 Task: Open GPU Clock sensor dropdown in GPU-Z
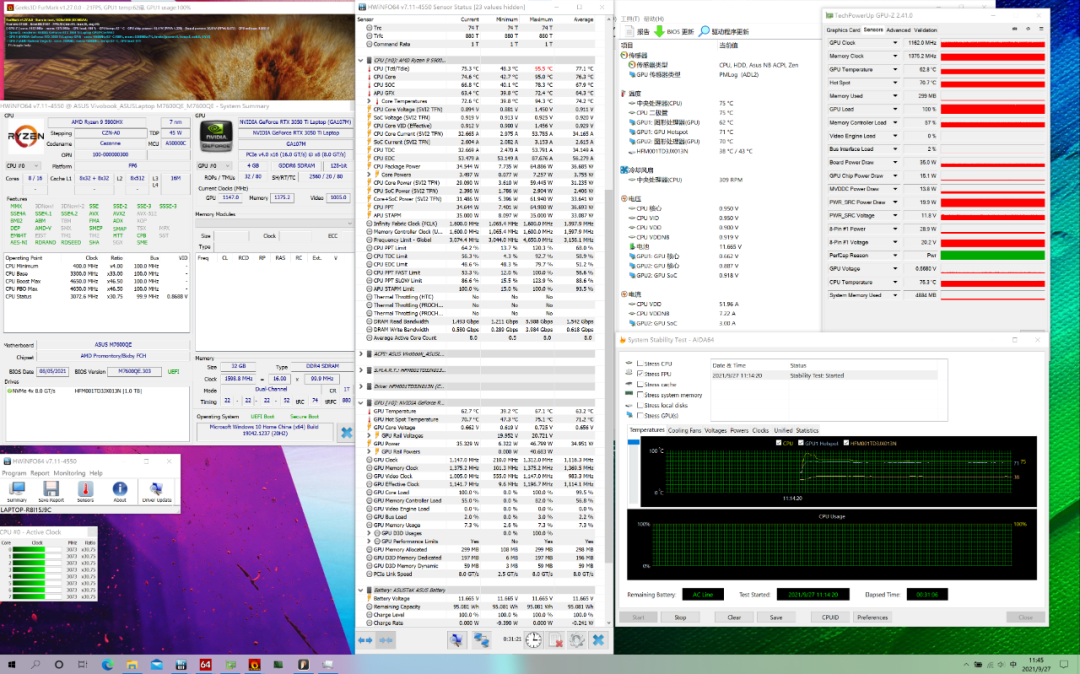(895, 43)
